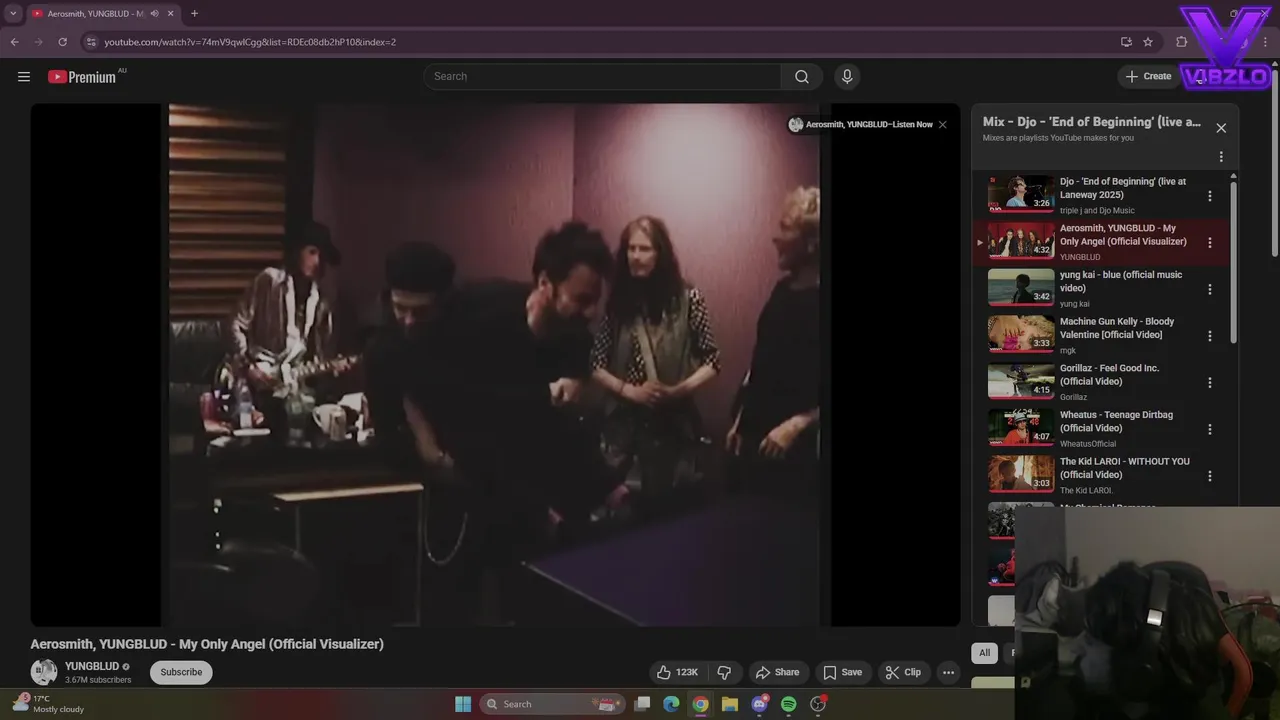Open Wheatus Teenage Dirtbag thumbnail
Image resolution: width=1280 pixels, height=720 pixels.
point(1021,428)
